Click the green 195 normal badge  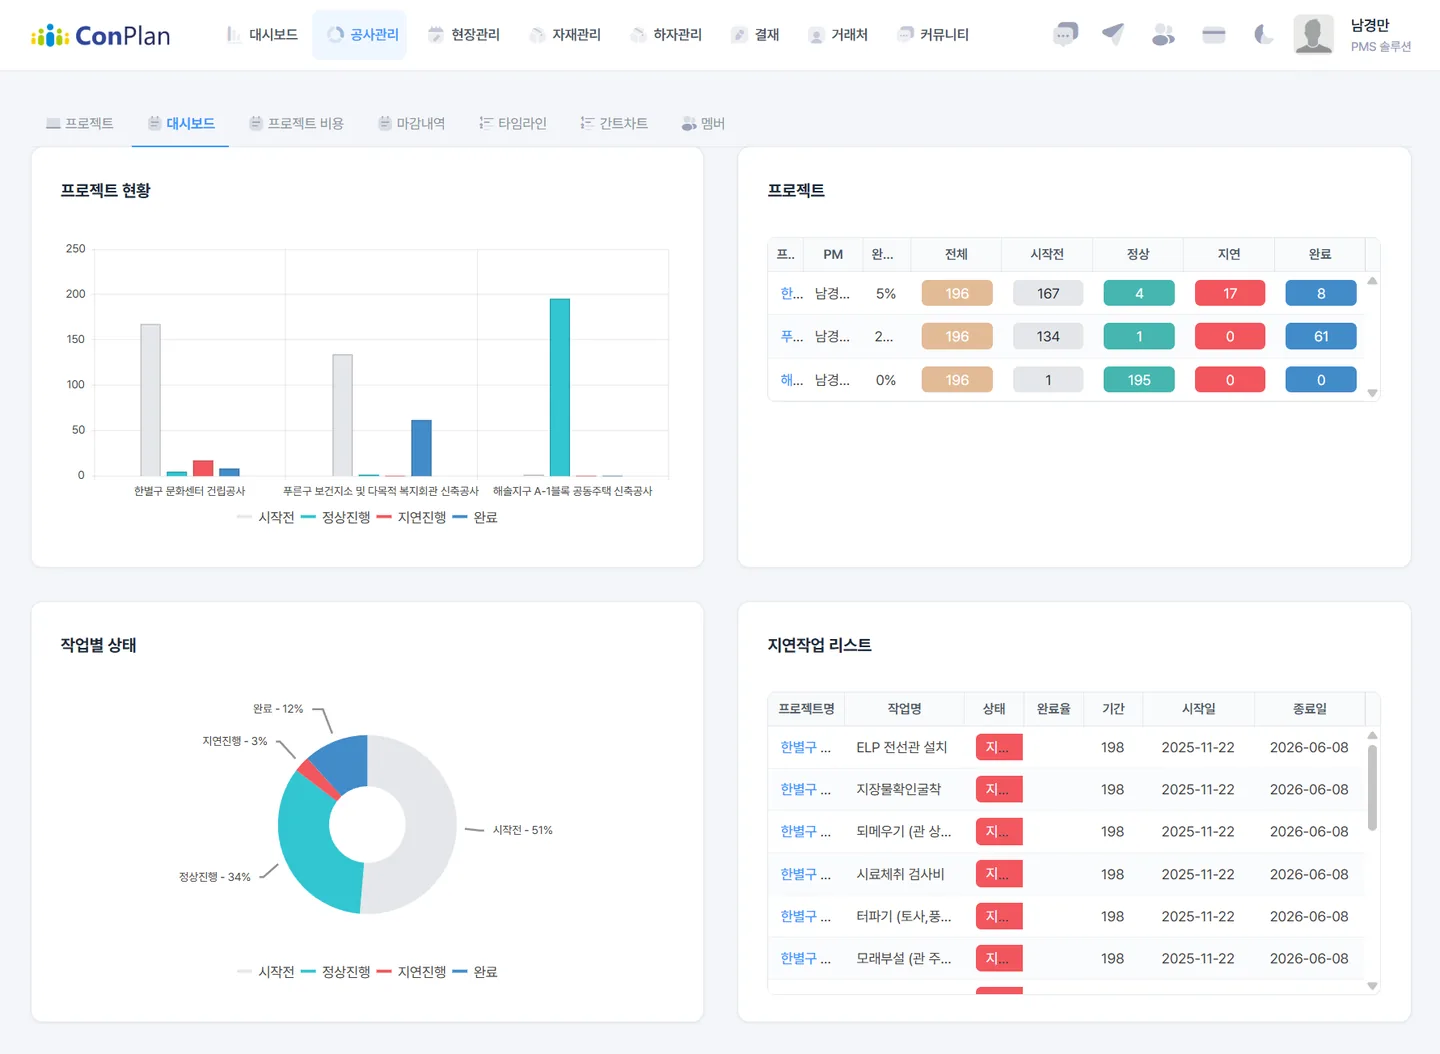point(1139,380)
